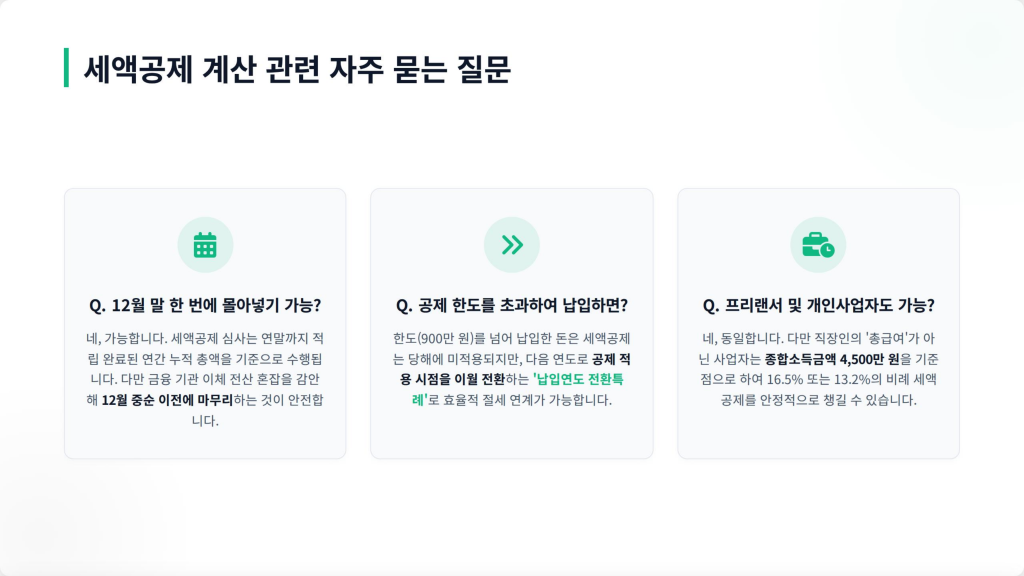Viewport: 1024px width, 576px height.
Task: Click the green '납입연도 전환특례' highlighted text
Action: point(517,389)
